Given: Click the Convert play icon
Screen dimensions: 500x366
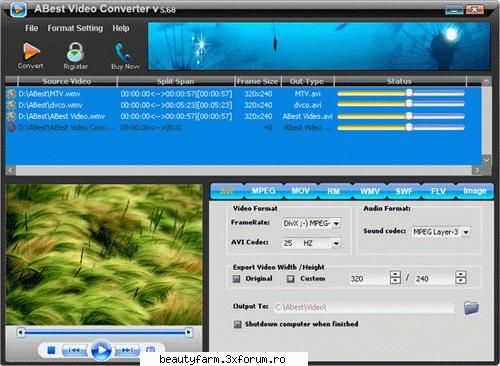Looking at the screenshot, I should pos(31,51).
